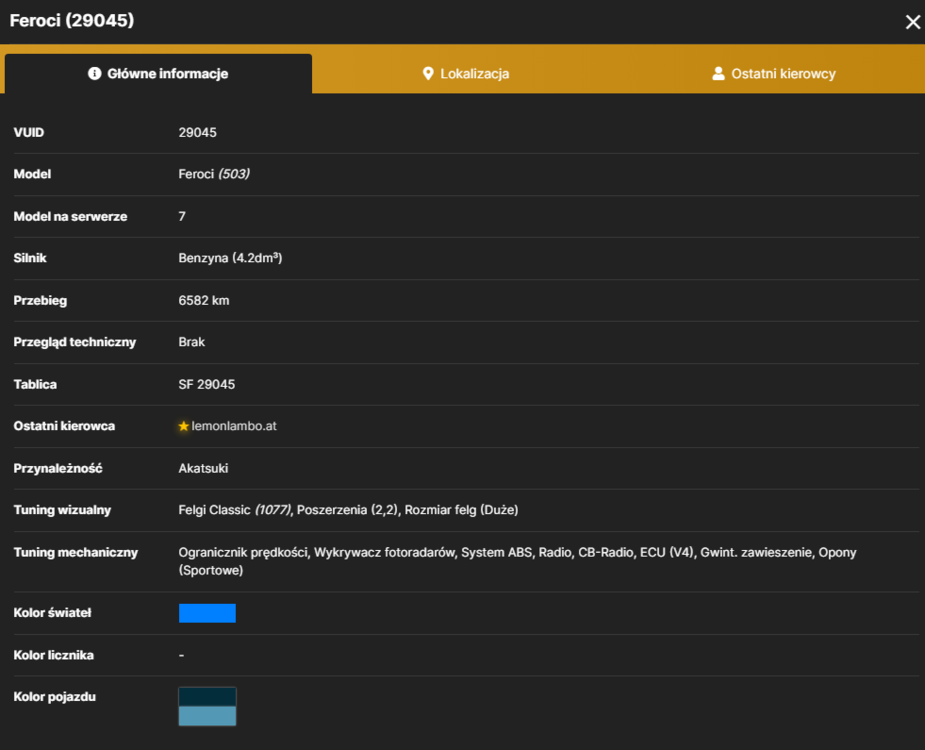Click the Przynależność row label
This screenshot has height=750, width=925.
(58, 469)
